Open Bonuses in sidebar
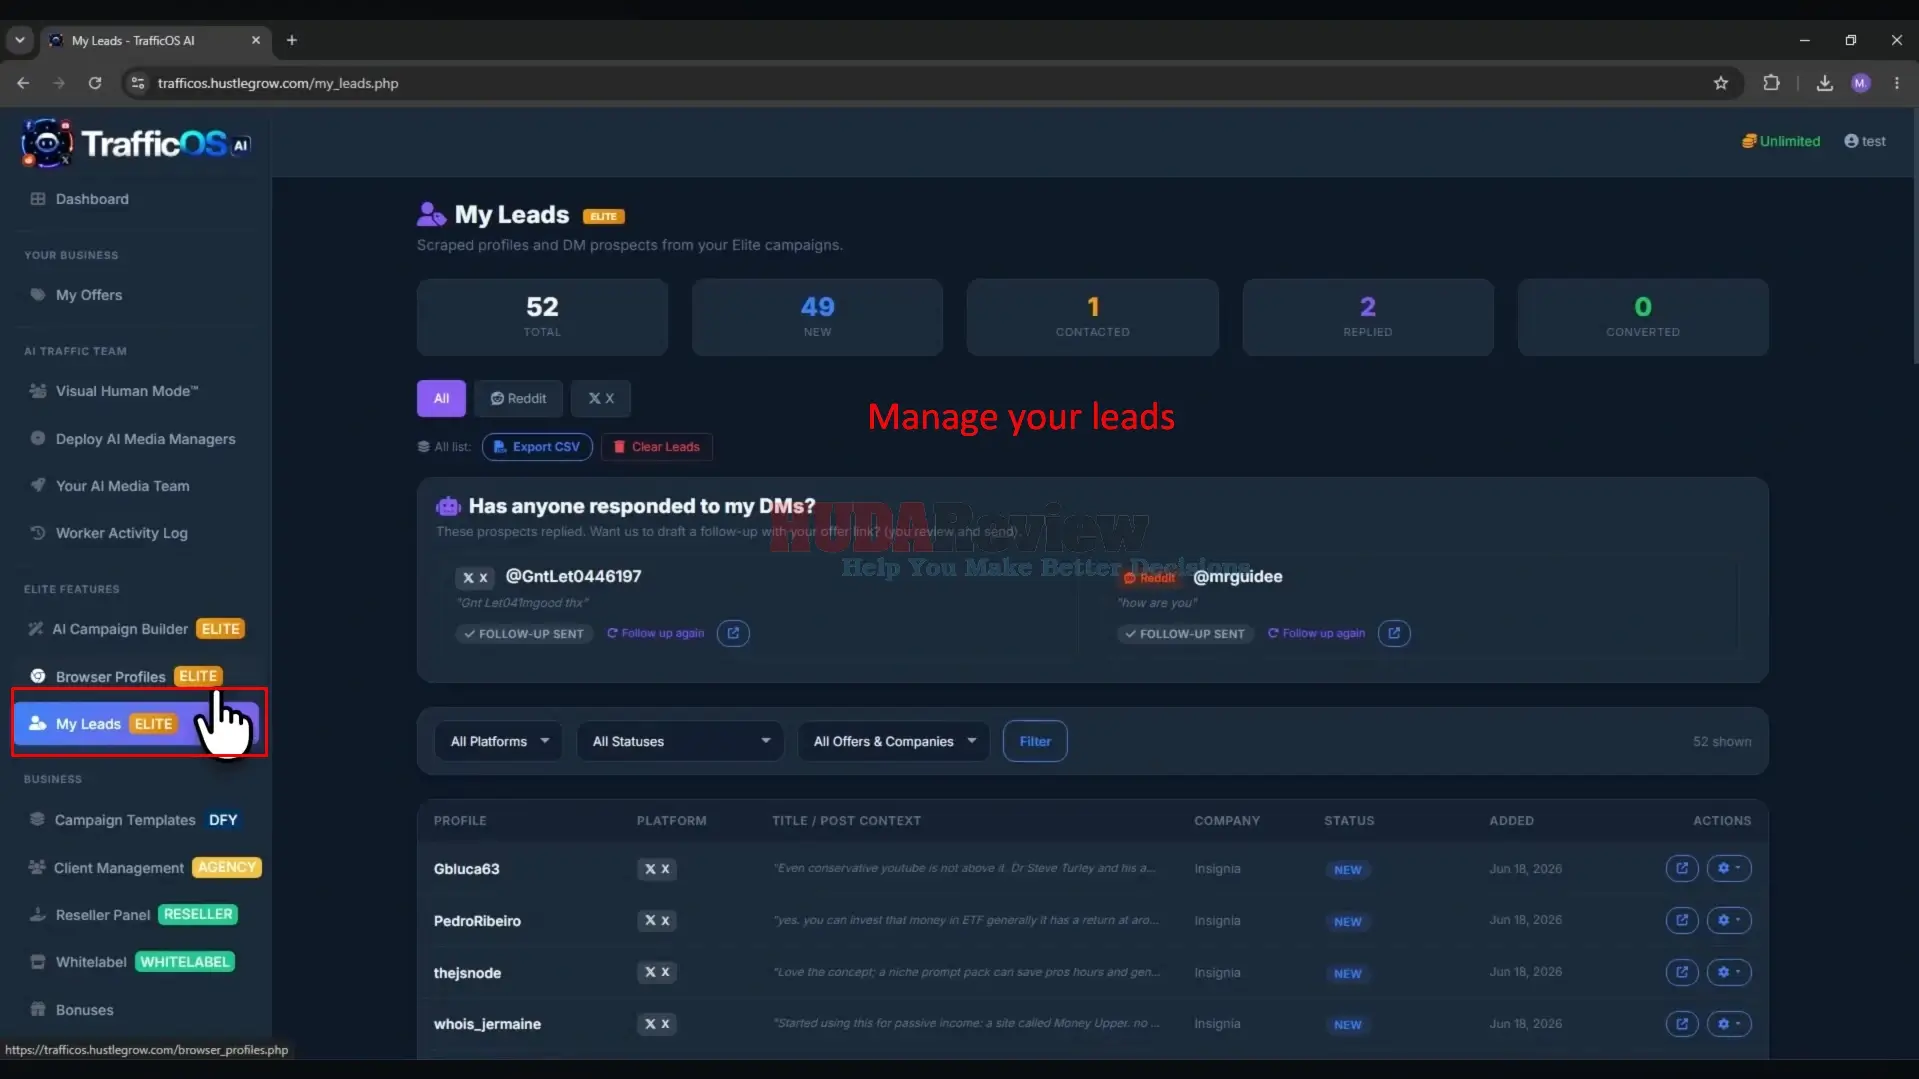 tap(84, 1010)
